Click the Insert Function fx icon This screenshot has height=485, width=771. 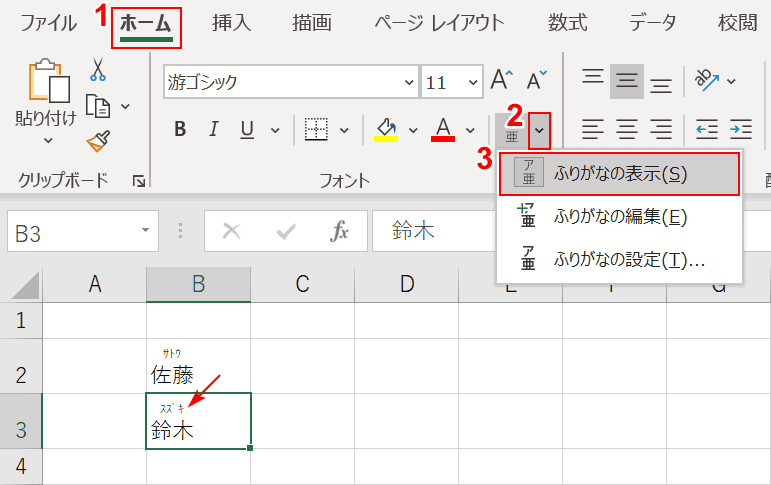pos(339,231)
